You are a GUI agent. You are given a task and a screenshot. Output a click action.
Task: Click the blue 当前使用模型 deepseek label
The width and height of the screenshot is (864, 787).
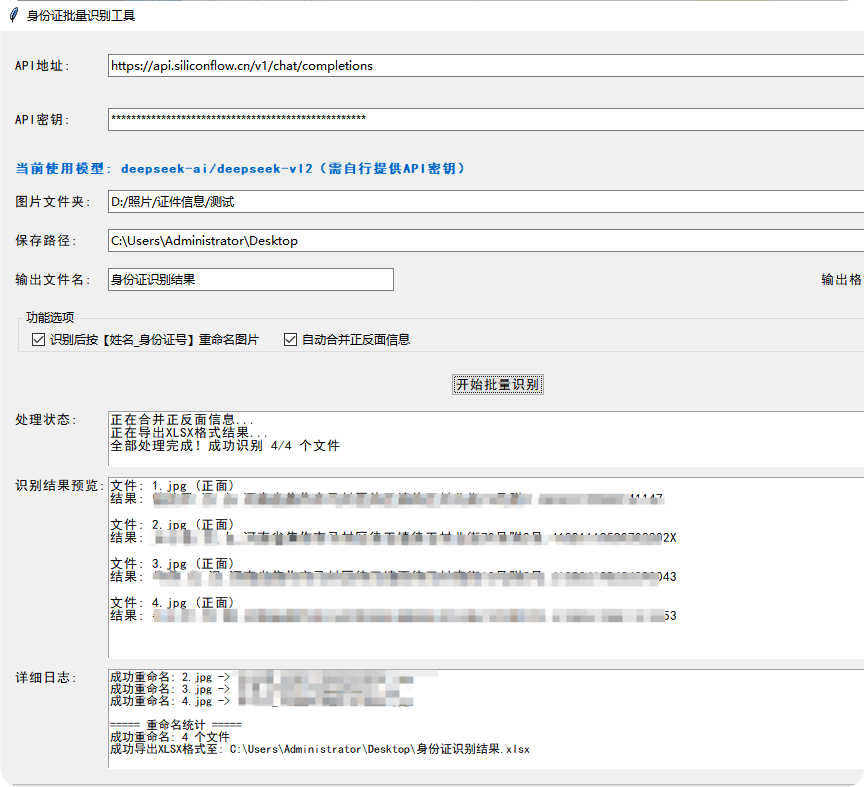tap(240, 169)
